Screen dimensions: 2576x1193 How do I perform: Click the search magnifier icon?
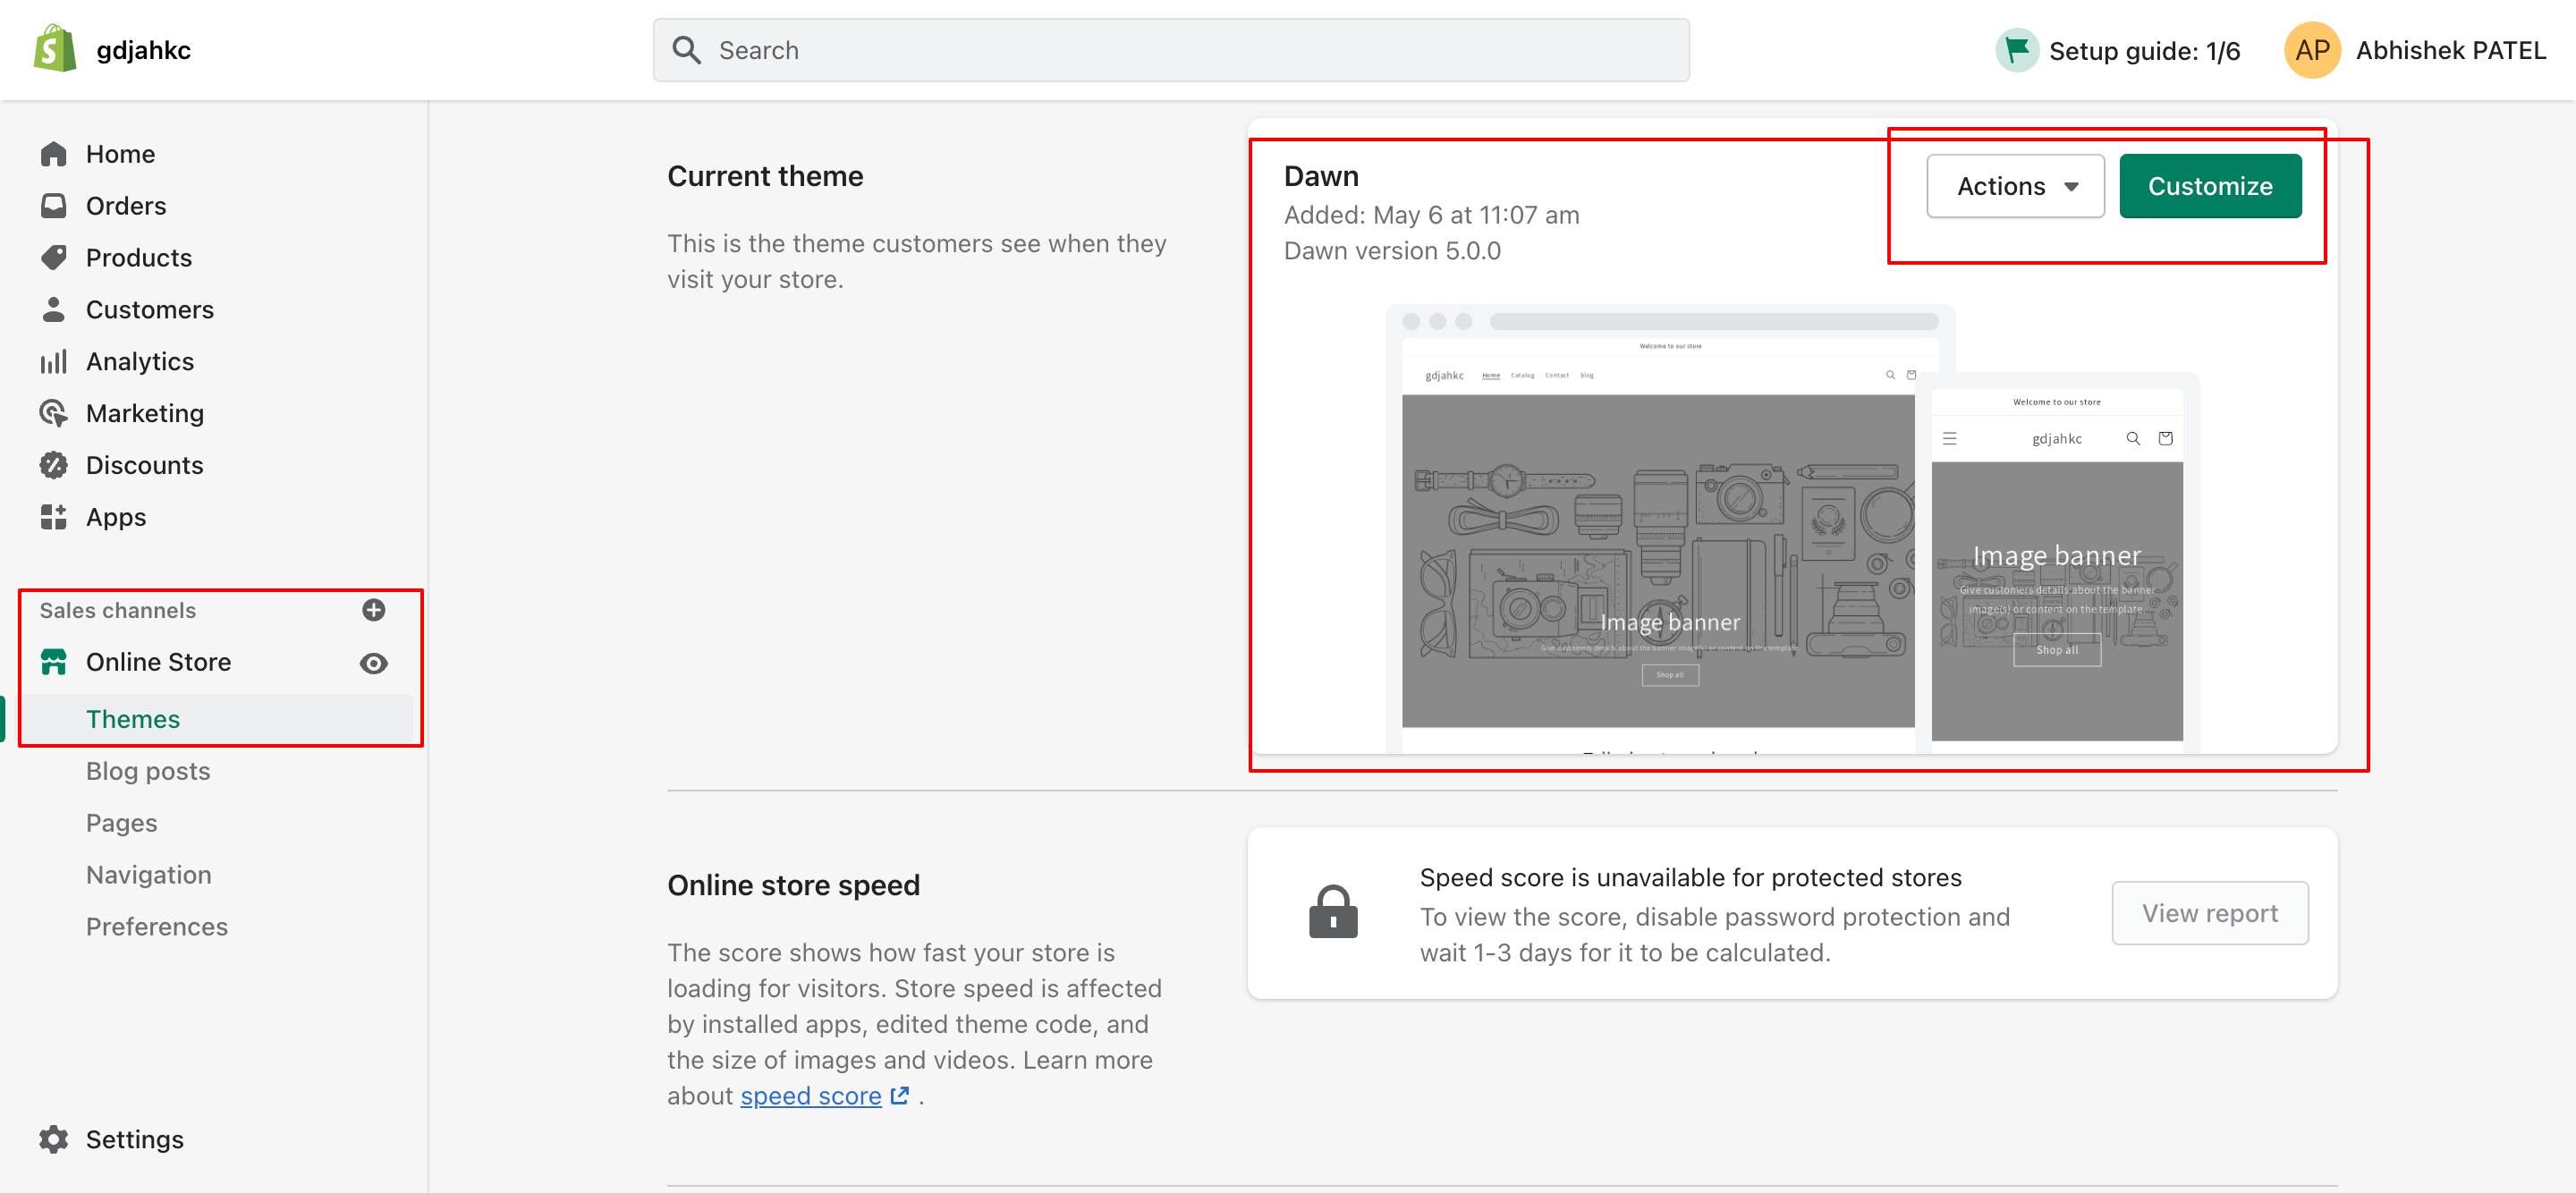686,50
